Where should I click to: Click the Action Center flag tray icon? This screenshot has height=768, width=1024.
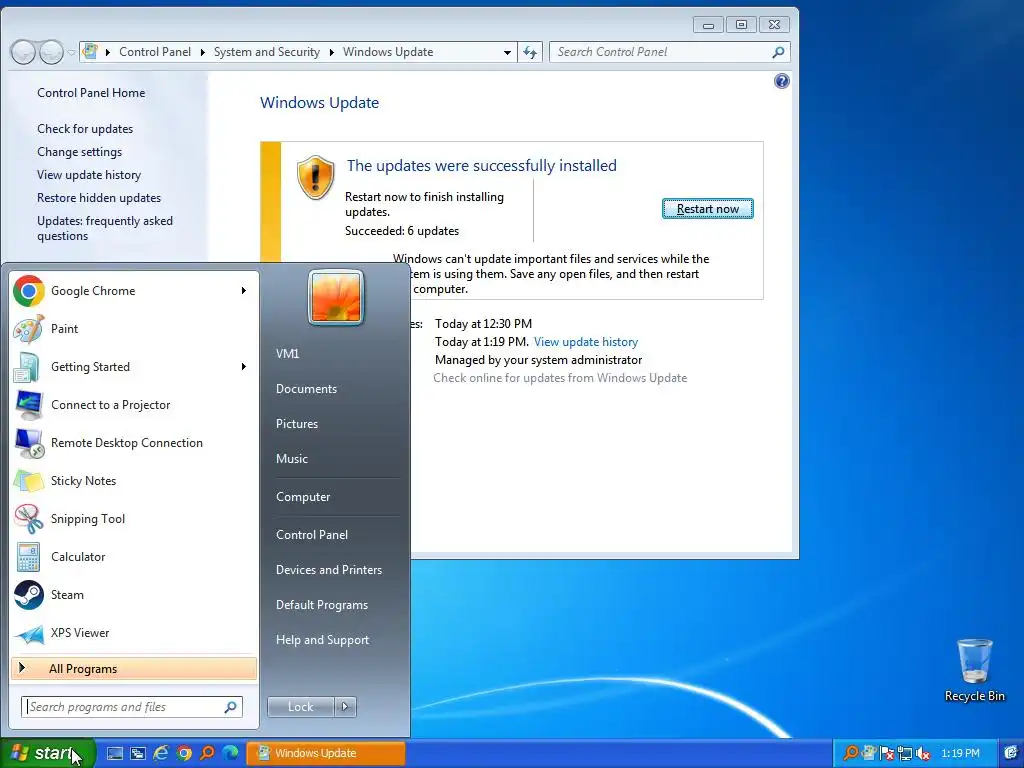887,753
